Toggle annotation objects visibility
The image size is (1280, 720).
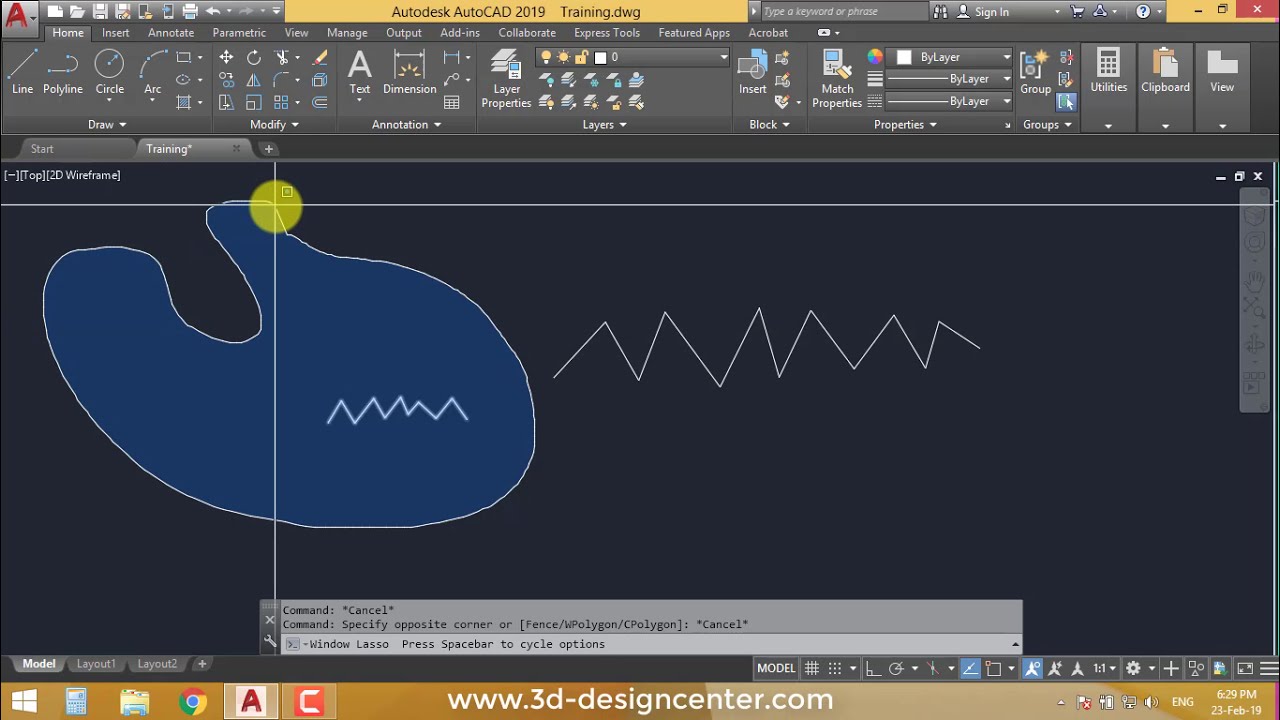click(1033, 668)
